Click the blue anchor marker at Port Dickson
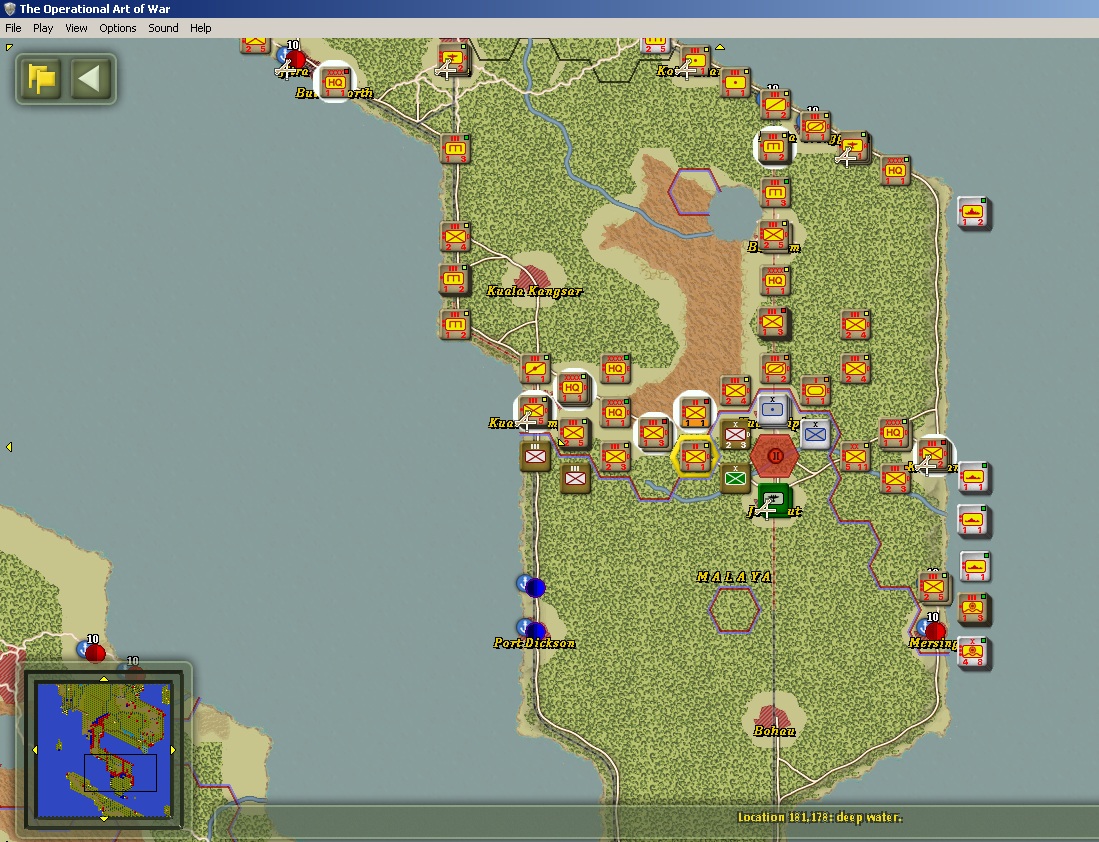 point(526,627)
